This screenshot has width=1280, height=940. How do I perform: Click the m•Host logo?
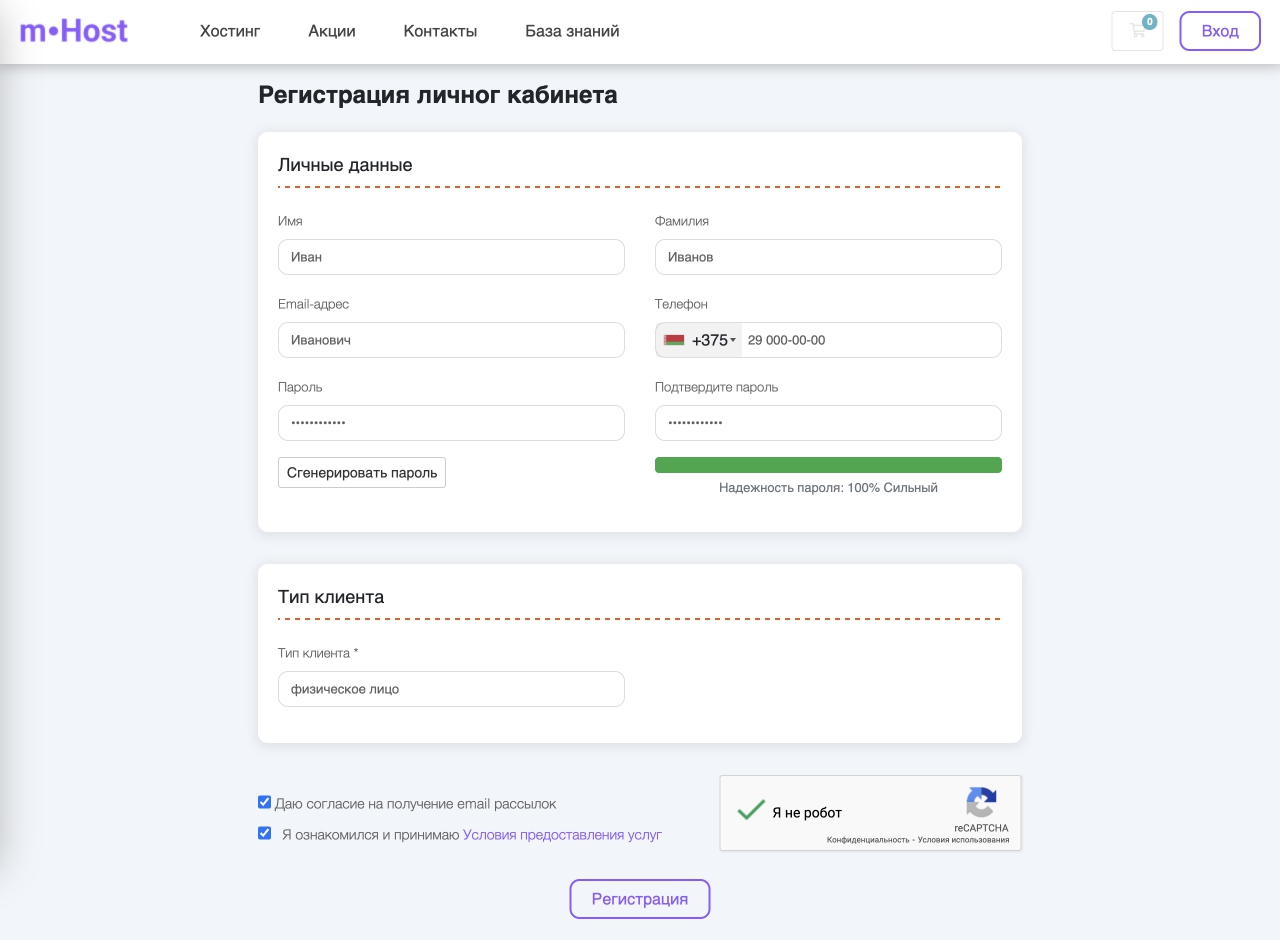[74, 31]
